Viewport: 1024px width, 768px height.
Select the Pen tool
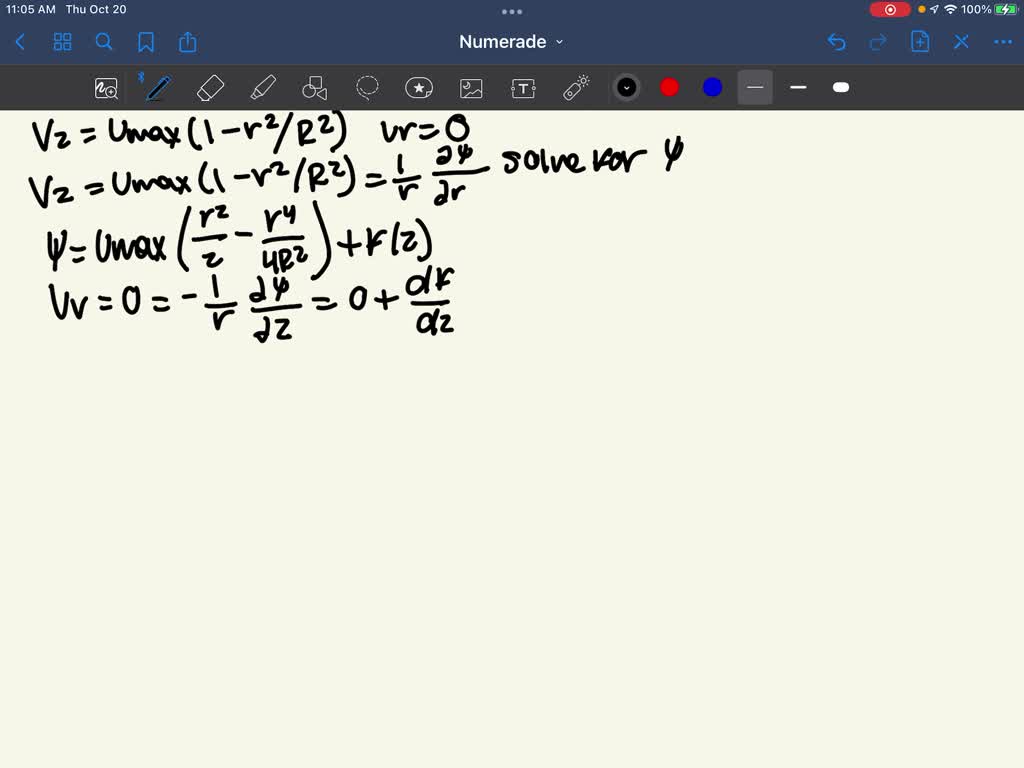click(157, 88)
